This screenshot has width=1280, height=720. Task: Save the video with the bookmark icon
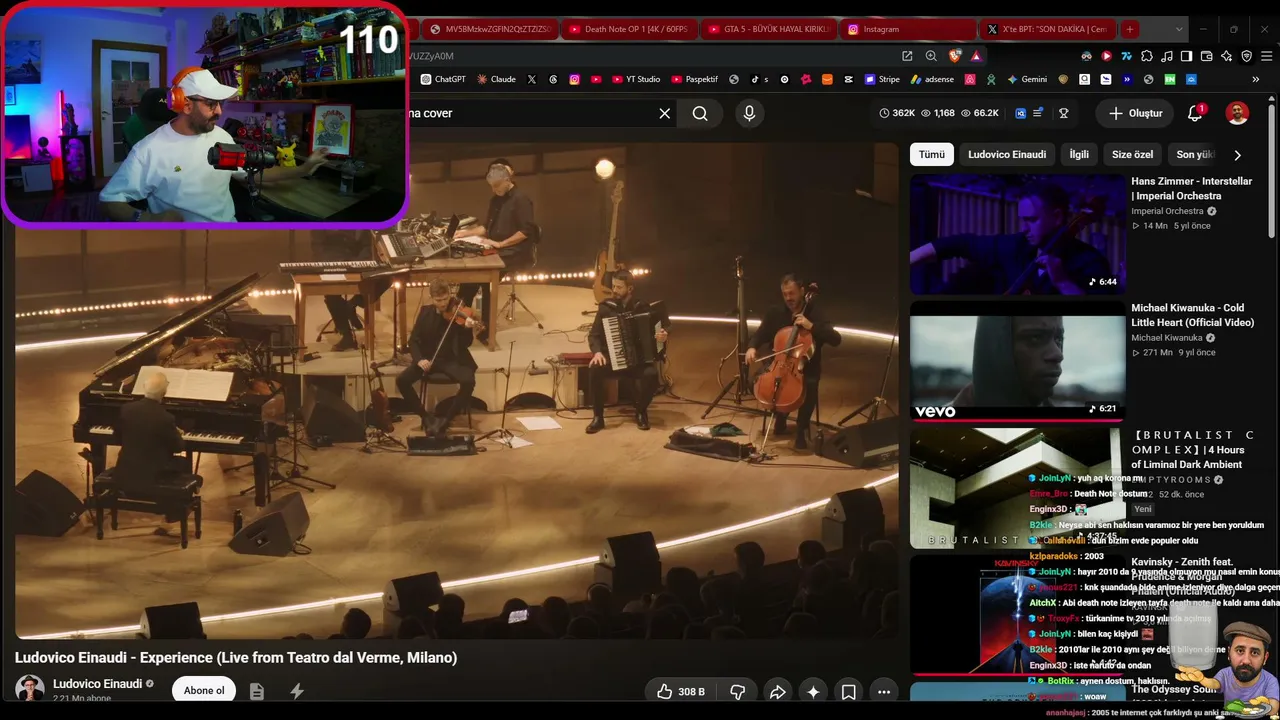coord(848,691)
